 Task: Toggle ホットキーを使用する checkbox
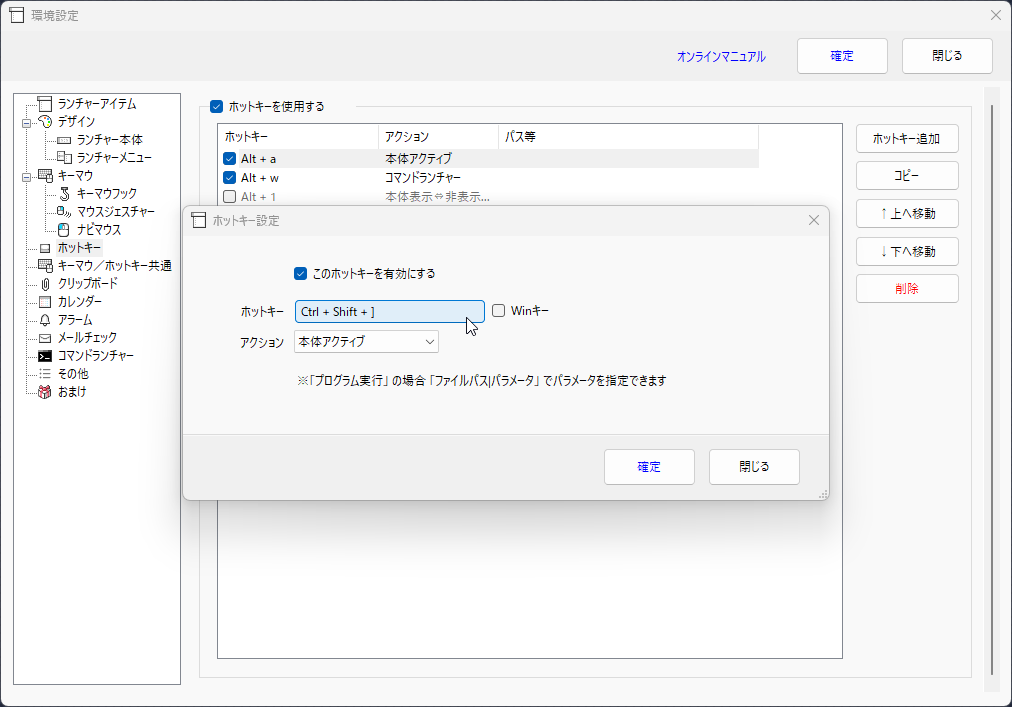pyautogui.click(x=217, y=107)
